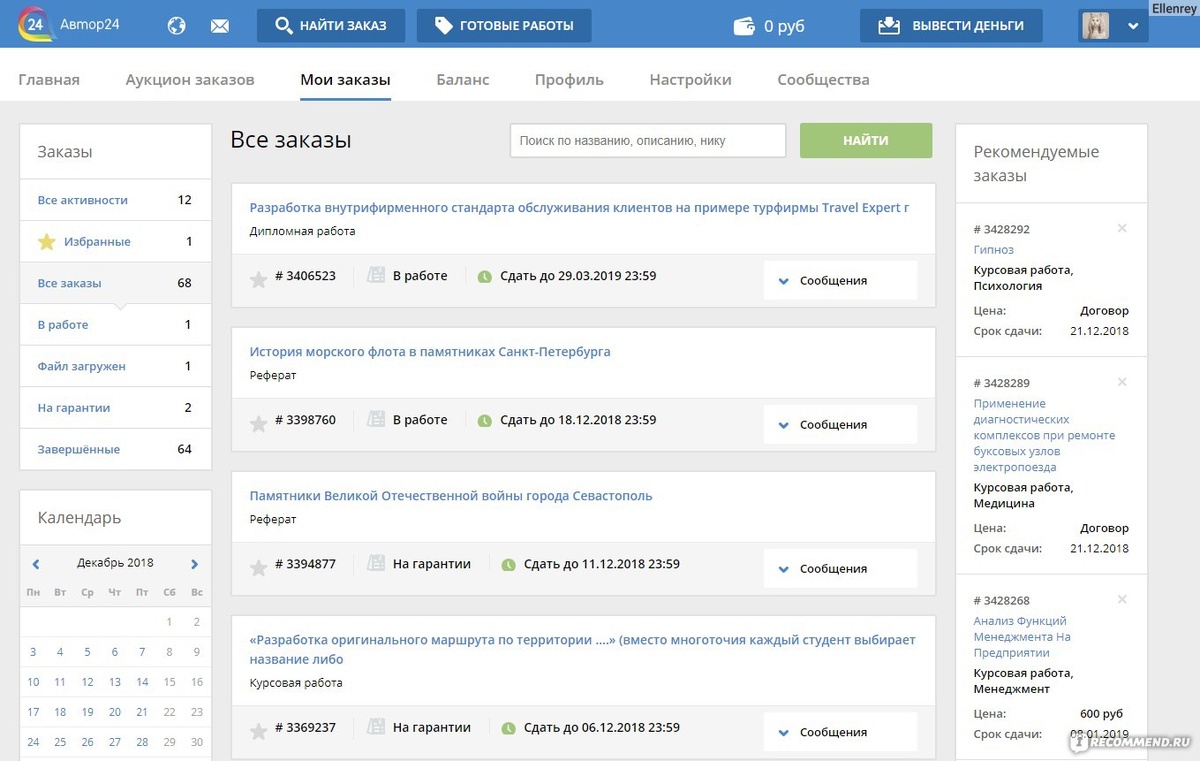This screenshot has width=1200, height=761.
Task: Go to the Сообщества tab
Action: coord(823,80)
